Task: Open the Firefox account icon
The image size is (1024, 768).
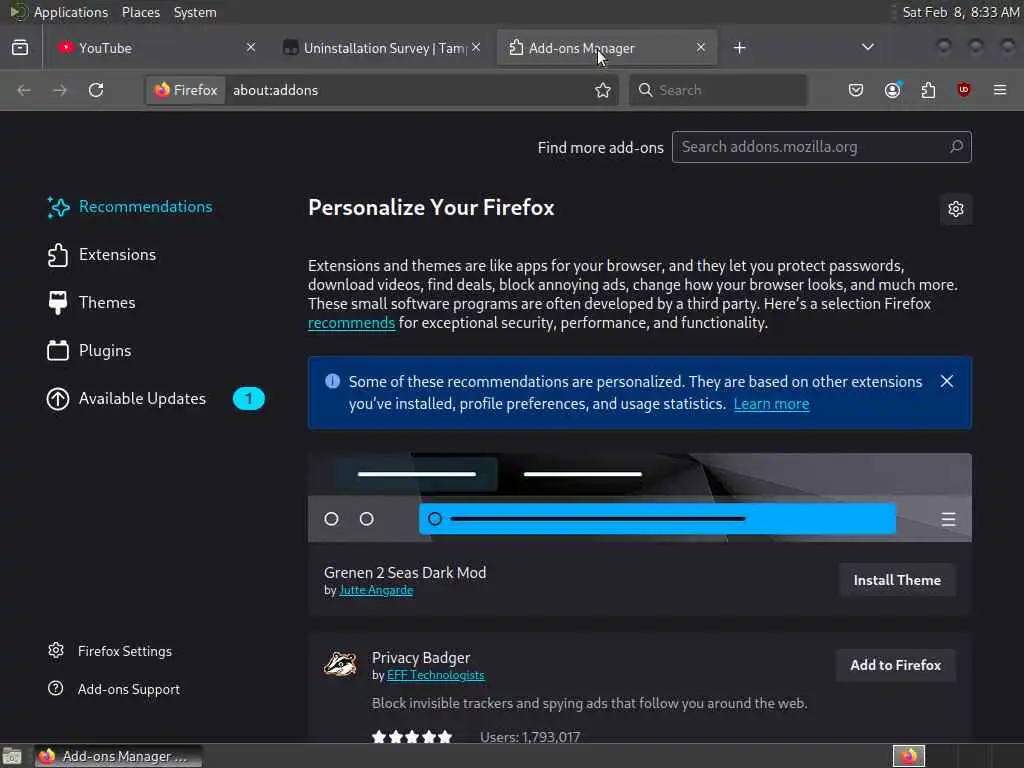Action: tap(892, 90)
